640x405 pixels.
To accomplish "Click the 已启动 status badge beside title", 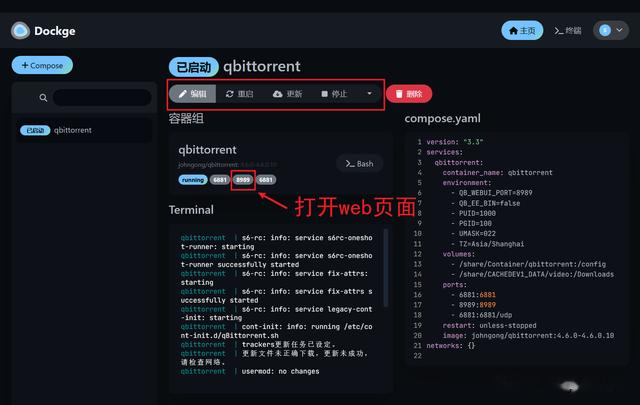I will point(194,67).
